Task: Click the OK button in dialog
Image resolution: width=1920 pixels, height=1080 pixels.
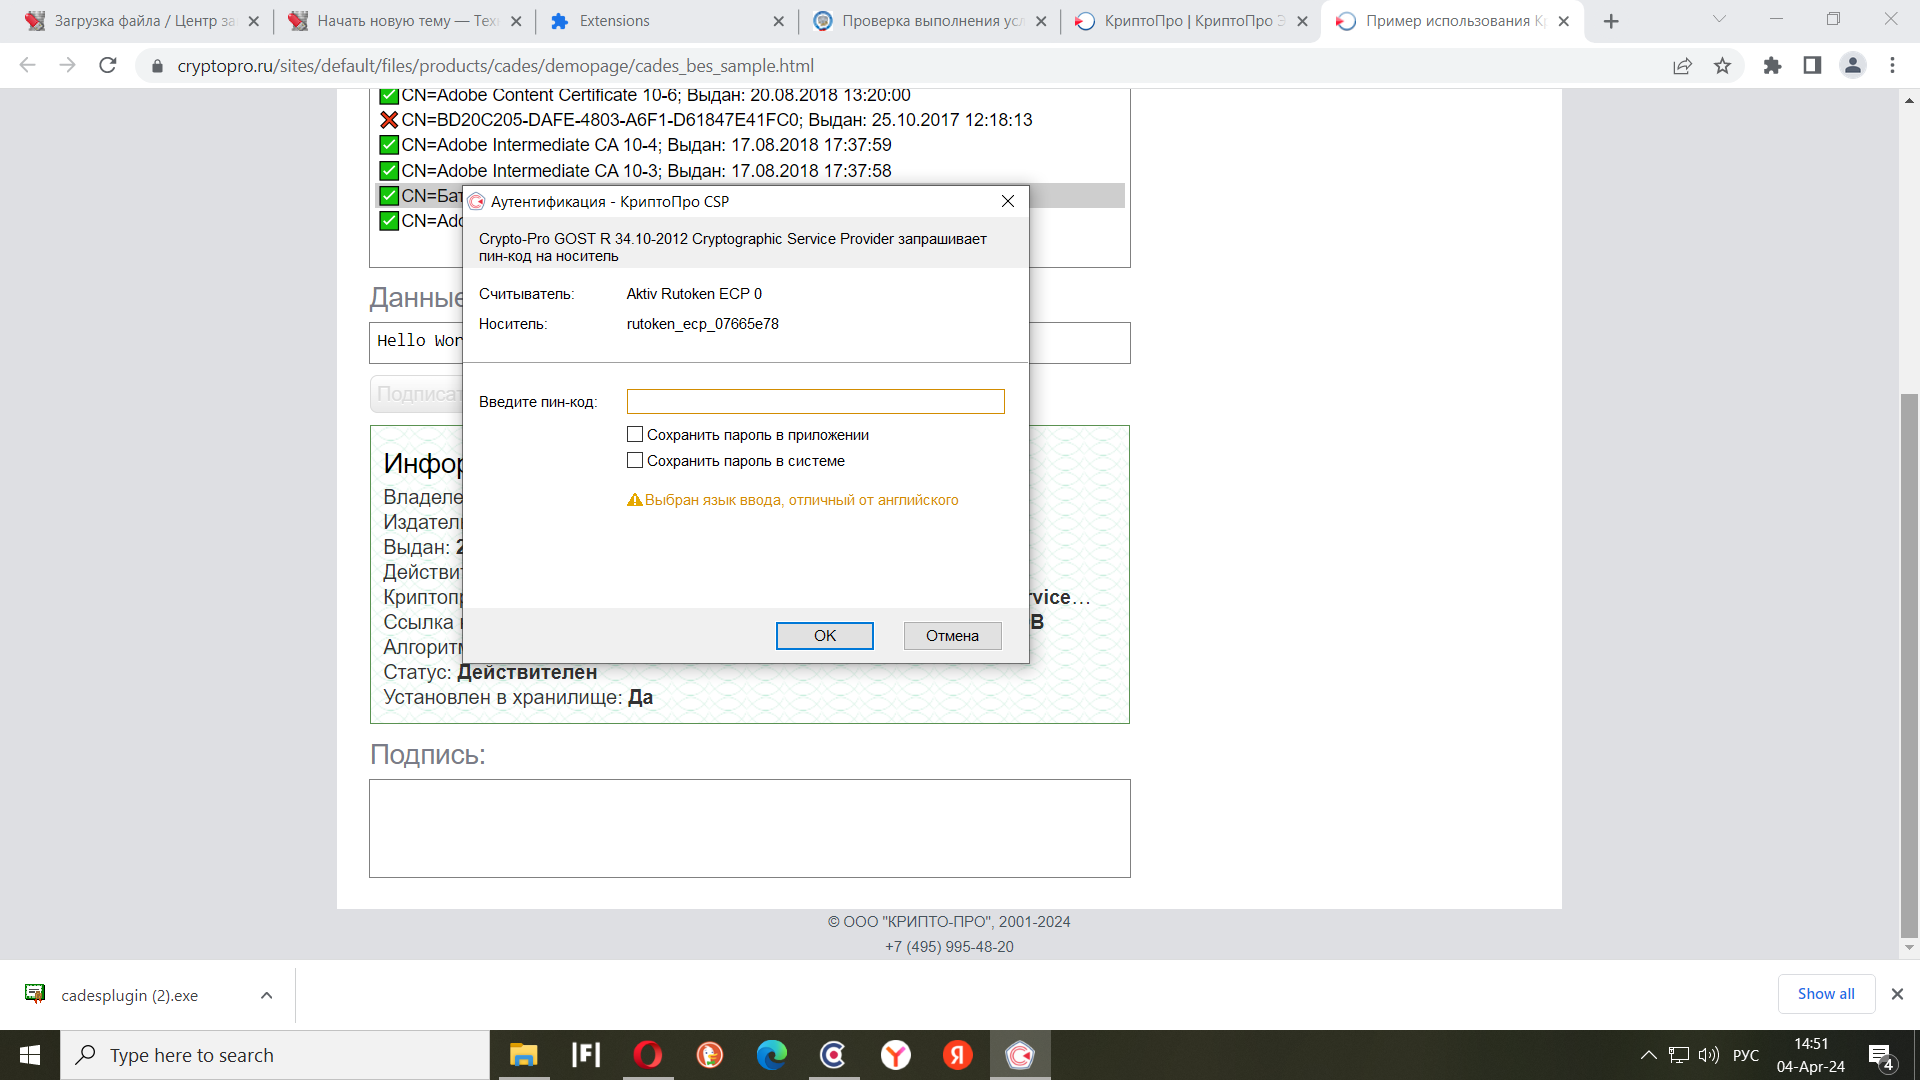Action: pyautogui.click(x=823, y=634)
